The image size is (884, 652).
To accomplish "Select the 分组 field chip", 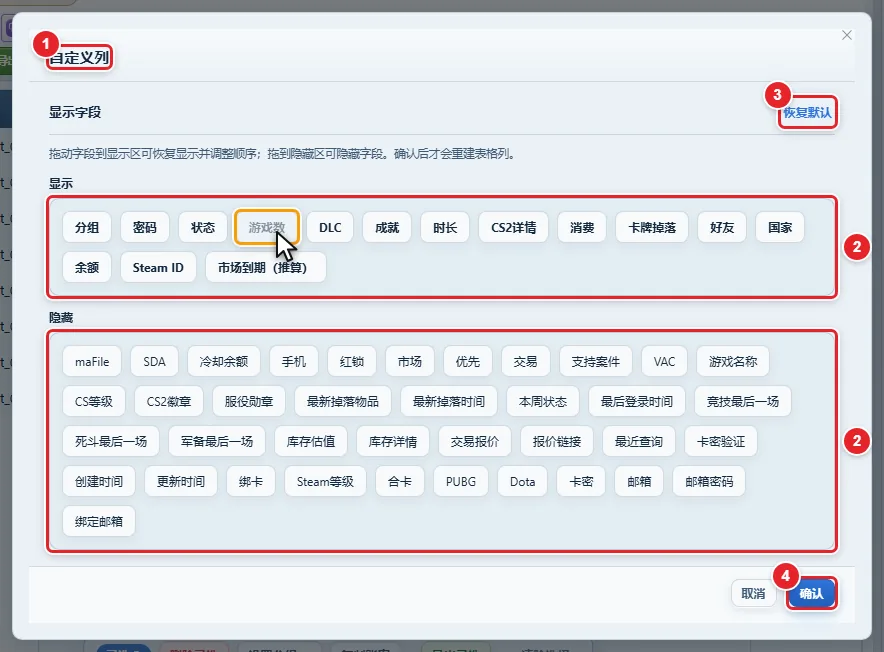I will click(x=87, y=227).
